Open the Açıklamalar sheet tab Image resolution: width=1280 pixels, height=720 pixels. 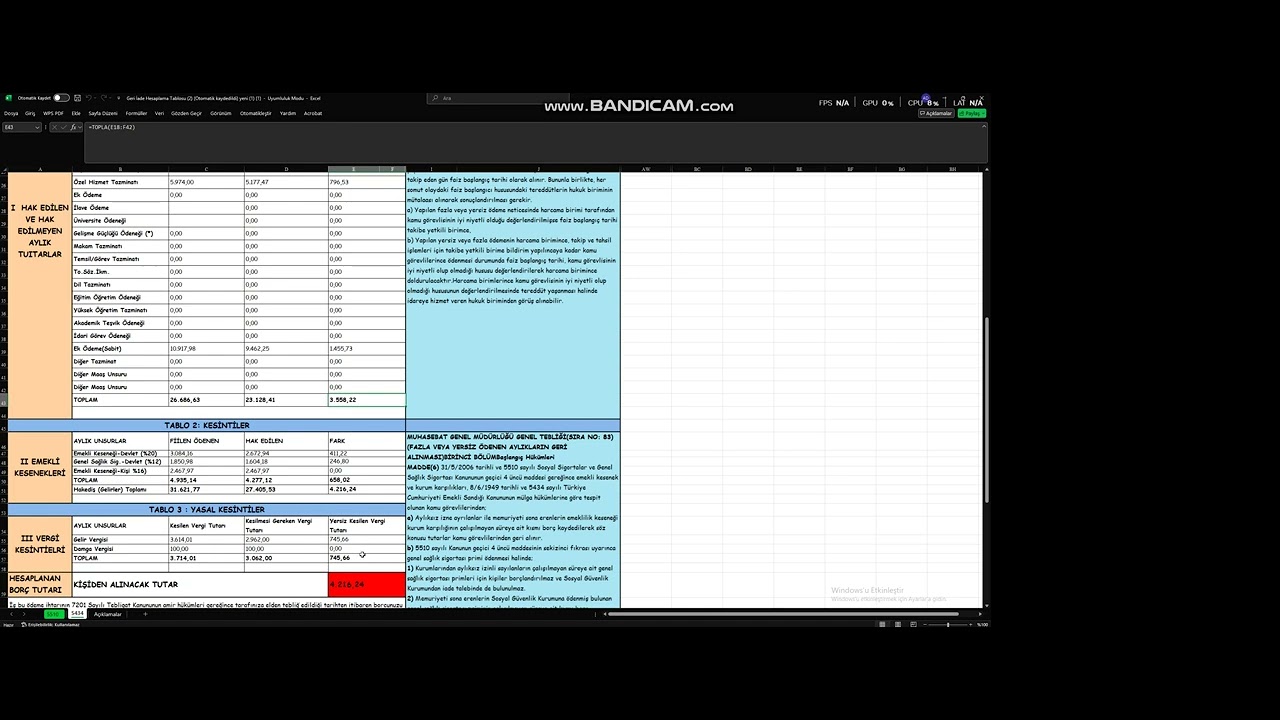(107, 614)
